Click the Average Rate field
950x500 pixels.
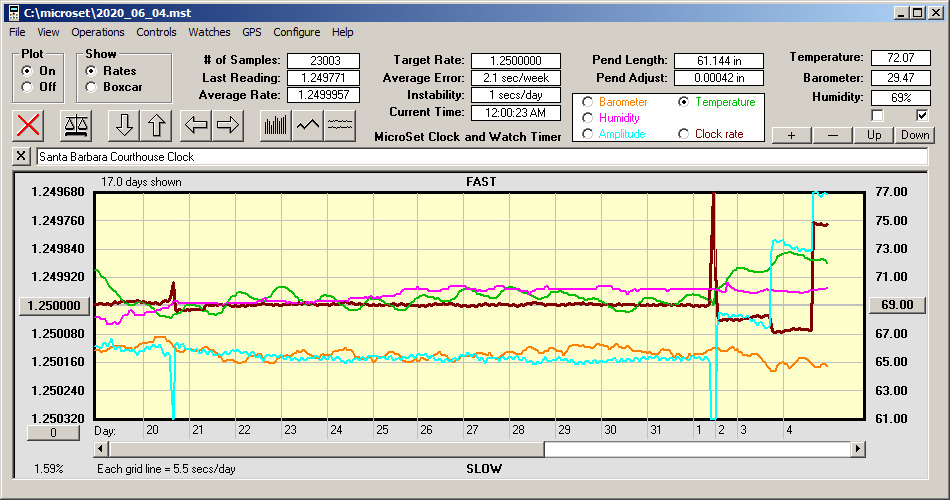pos(324,95)
